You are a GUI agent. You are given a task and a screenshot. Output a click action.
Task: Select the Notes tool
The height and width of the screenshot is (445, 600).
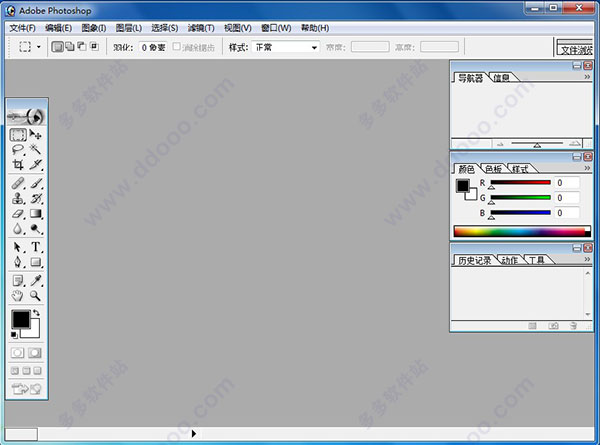coord(18,281)
